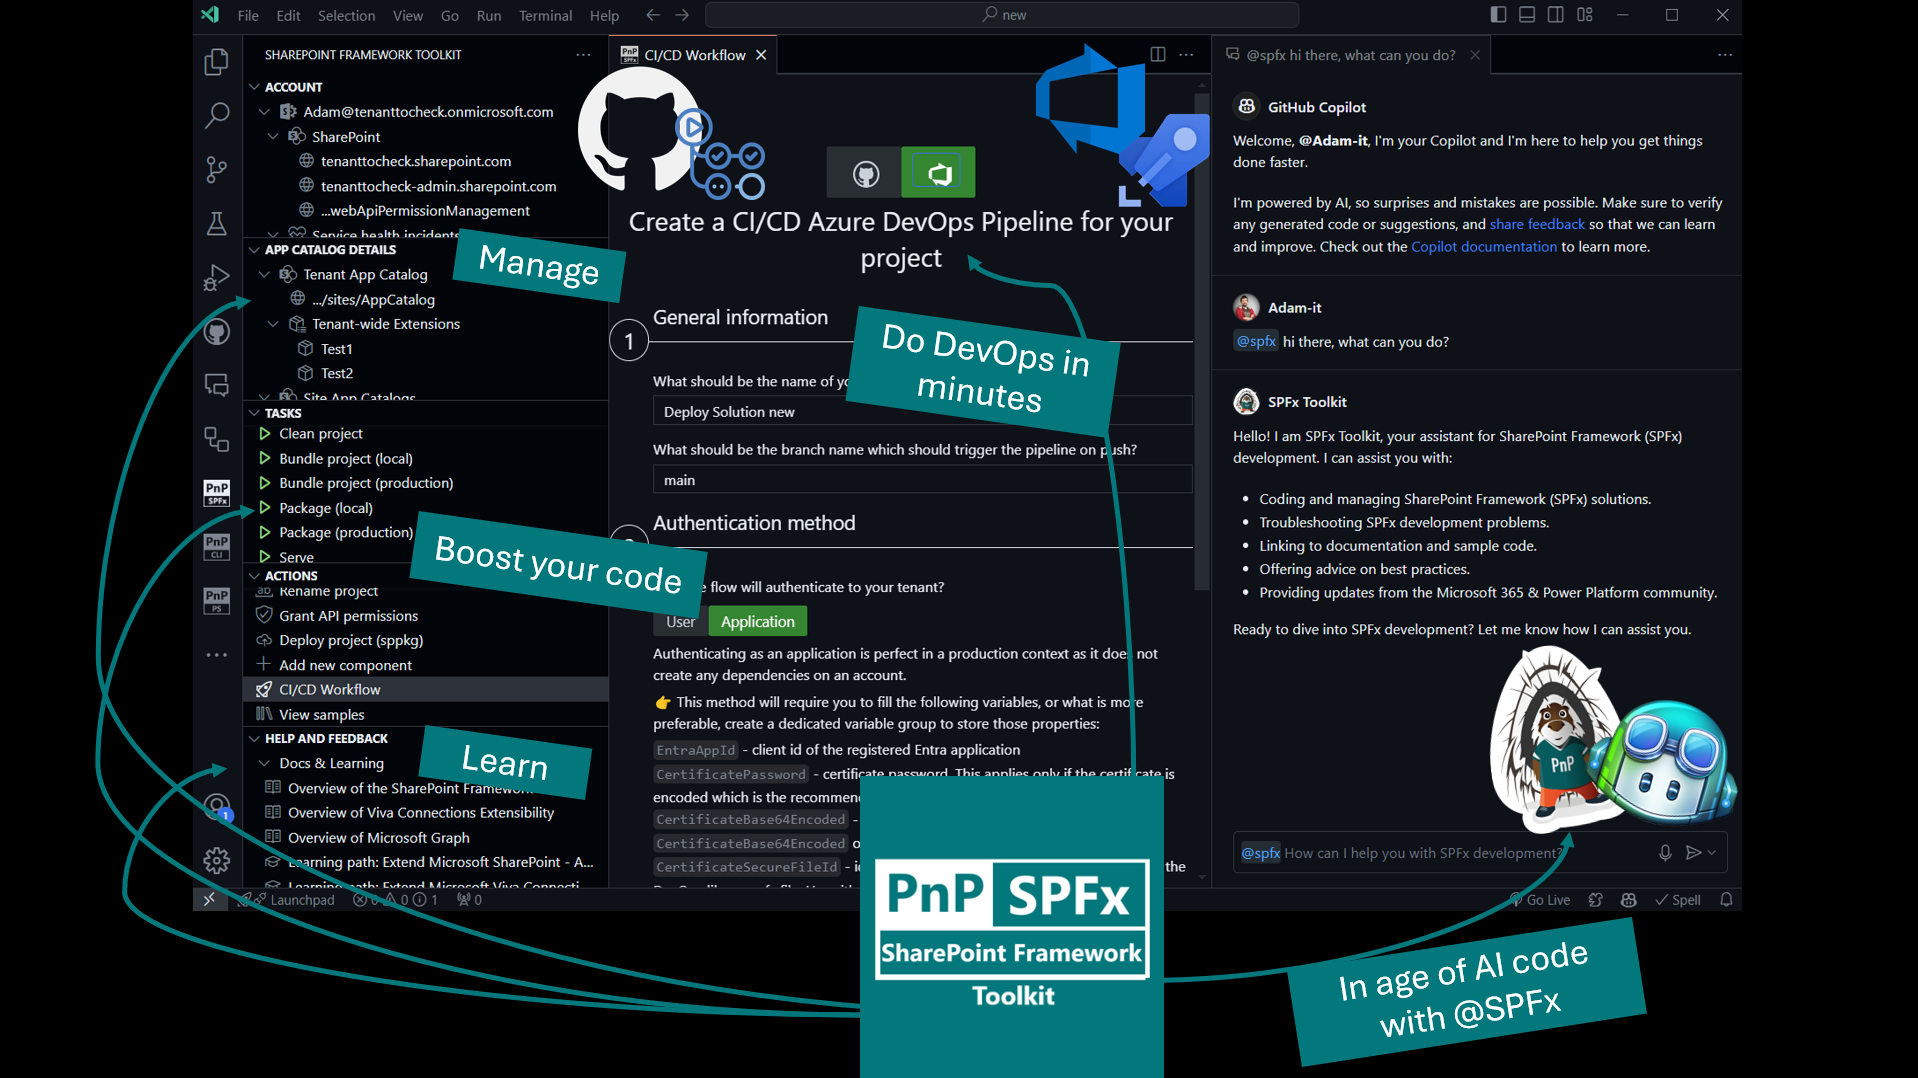Image resolution: width=1918 pixels, height=1078 pixels.
Task: Open the Copilot documentation link
Action: 1483,247
